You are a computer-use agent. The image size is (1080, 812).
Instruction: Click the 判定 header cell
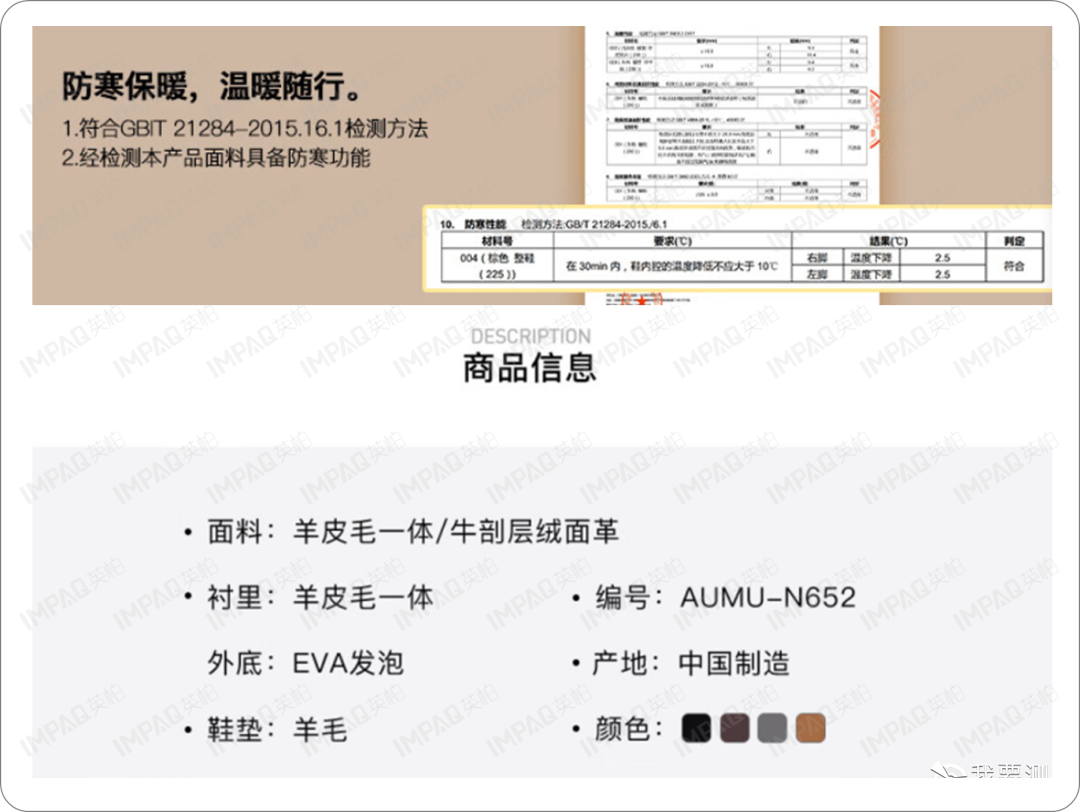click(1014, 240)
